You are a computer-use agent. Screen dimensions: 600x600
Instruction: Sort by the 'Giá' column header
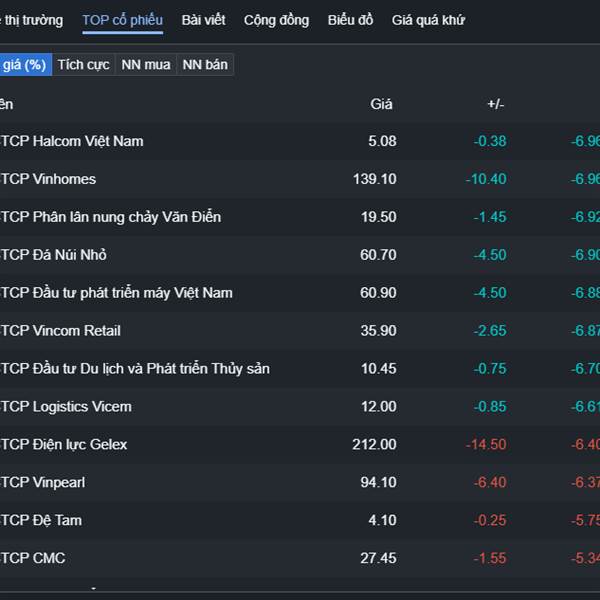pyautogui.click(x=381, y=104)
